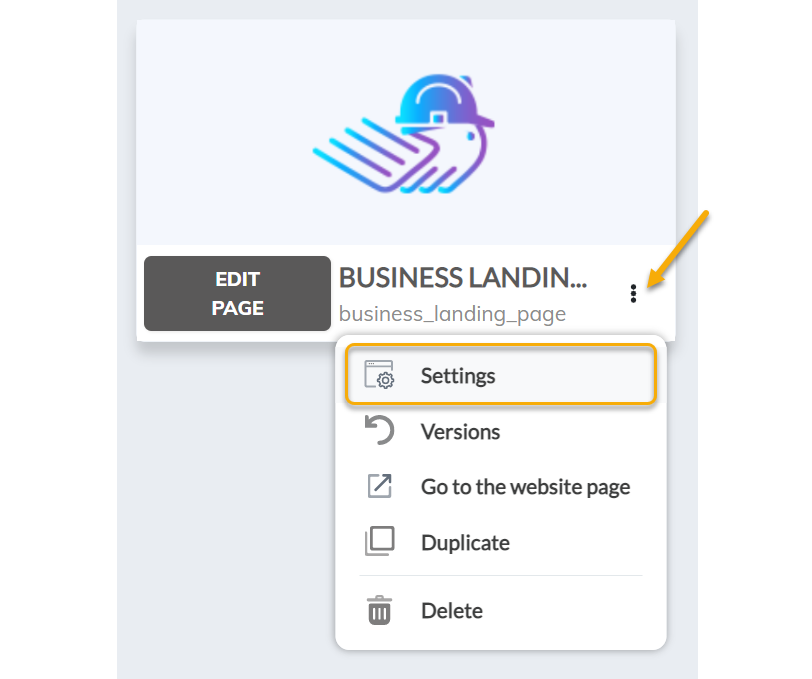
Task: Click the hard hat logo graphic
Action: point(404,134)
